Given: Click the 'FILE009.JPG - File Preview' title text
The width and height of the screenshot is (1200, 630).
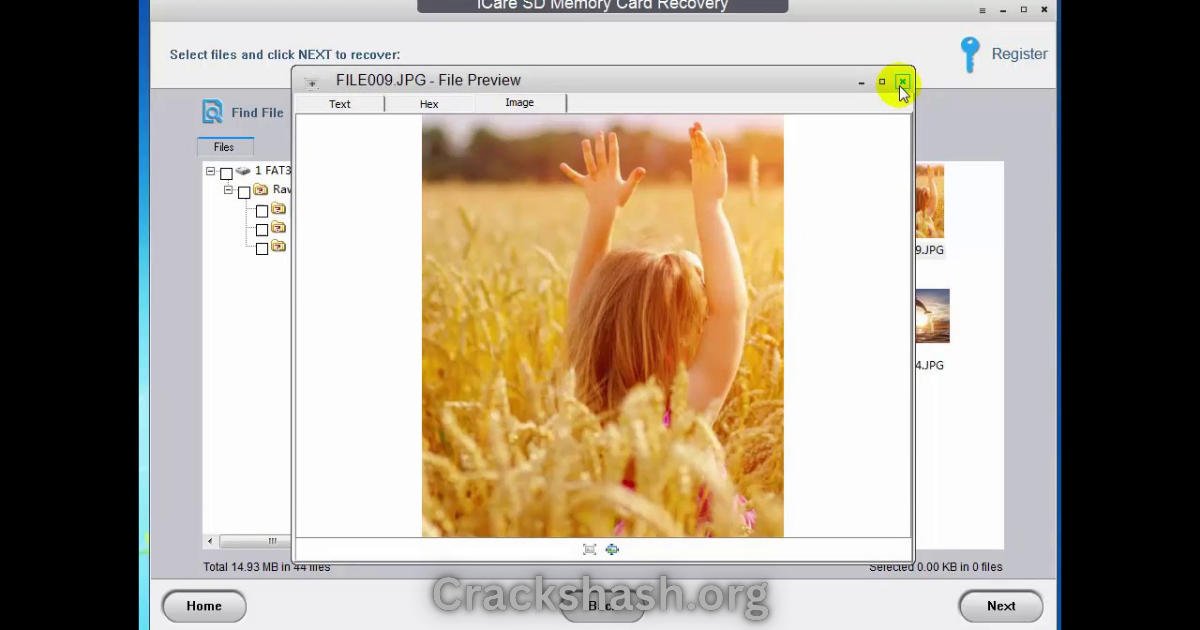Looking at the screenshot, I should [428, 80].
